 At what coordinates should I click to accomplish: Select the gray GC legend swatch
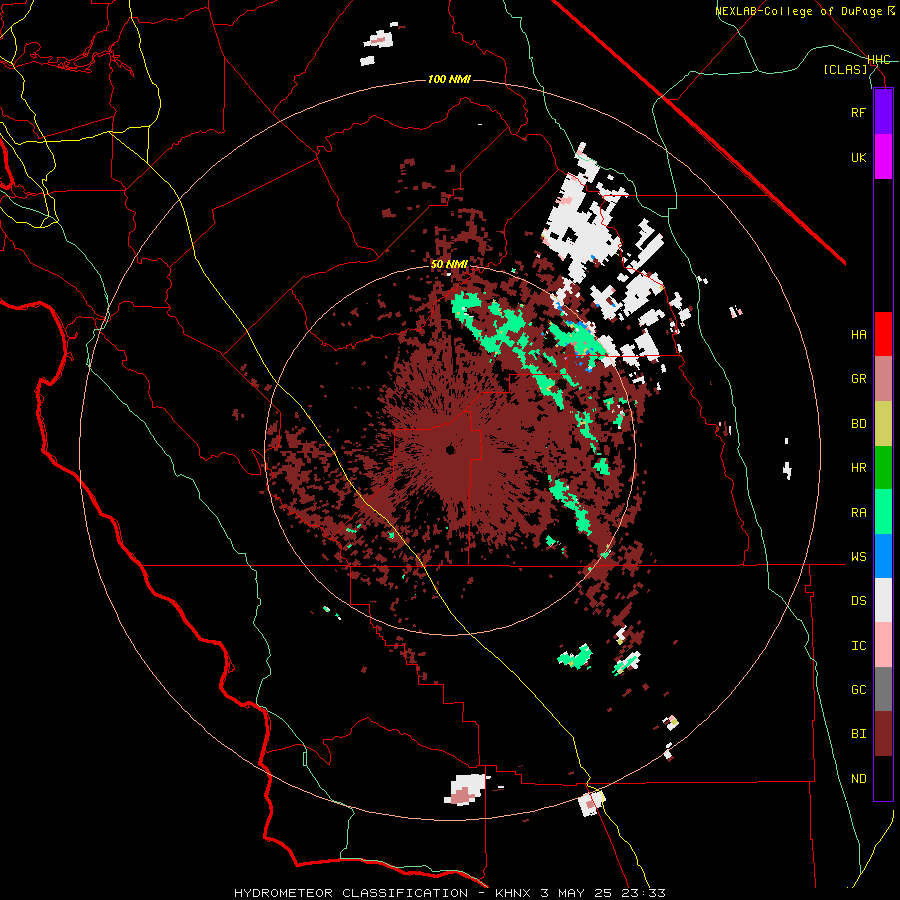coord(883,689)
